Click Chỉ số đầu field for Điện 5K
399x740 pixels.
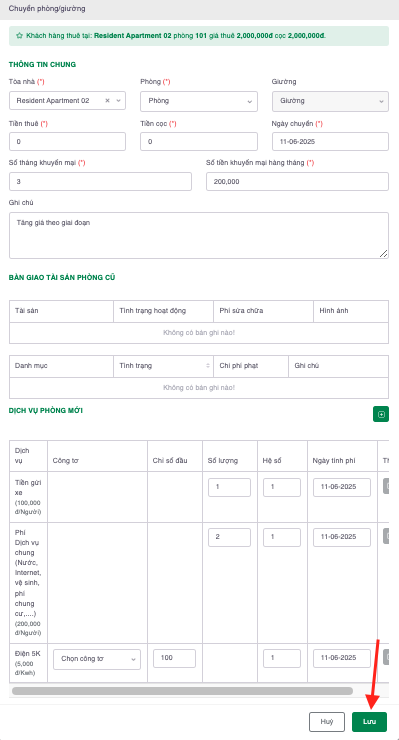[174, 658]
